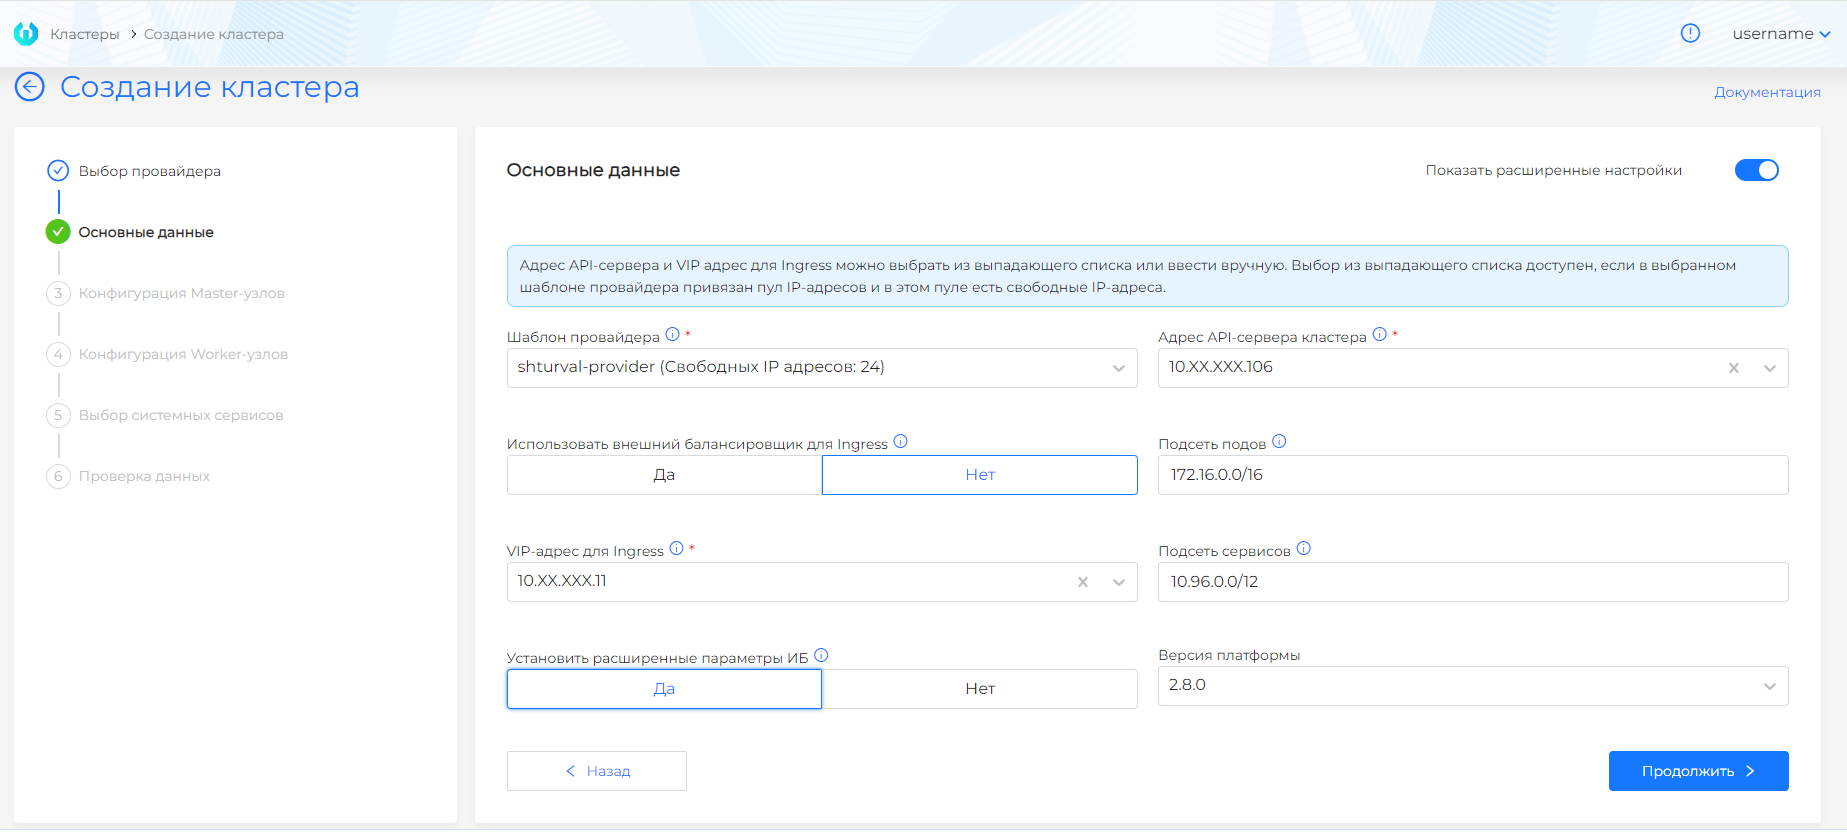This screenshot has width=1847, height=833.
Task: Open the Версия платформы dropdown
Action: click(x=1769, y=686)
